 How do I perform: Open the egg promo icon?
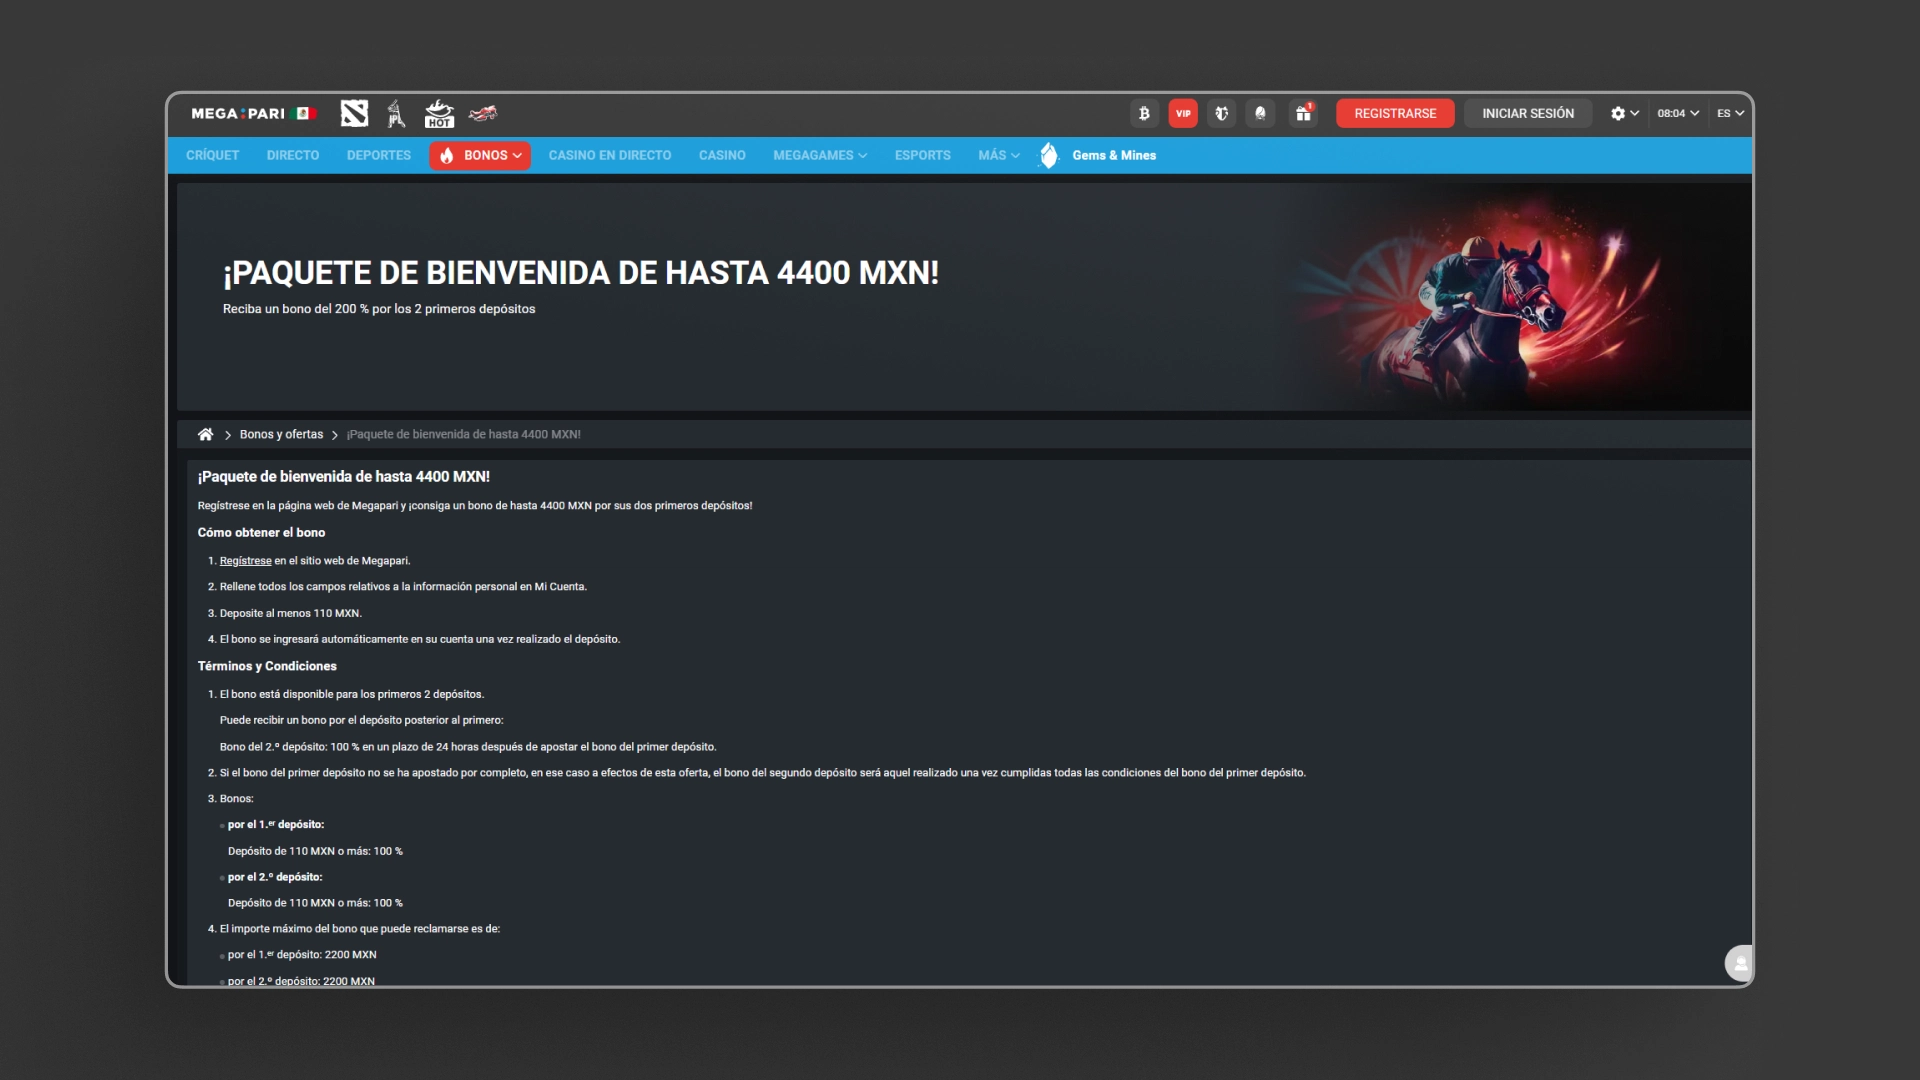(1260, 113)
